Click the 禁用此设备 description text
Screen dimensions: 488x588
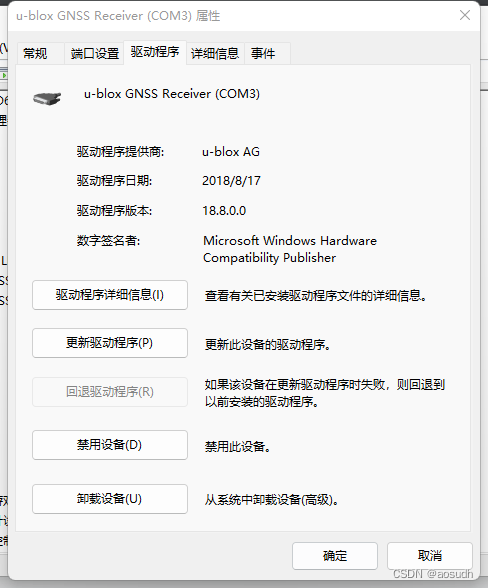click(237, 447)
